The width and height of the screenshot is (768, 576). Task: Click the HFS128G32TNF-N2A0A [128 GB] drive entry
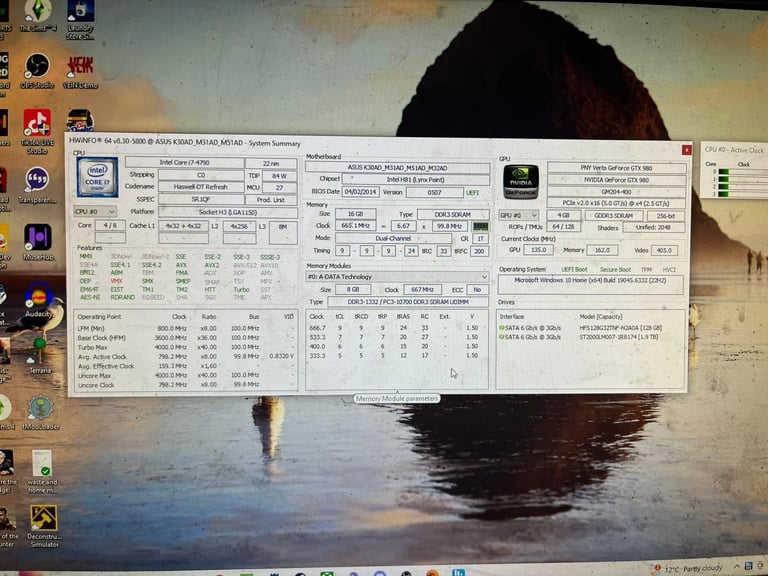pos(621,328)
